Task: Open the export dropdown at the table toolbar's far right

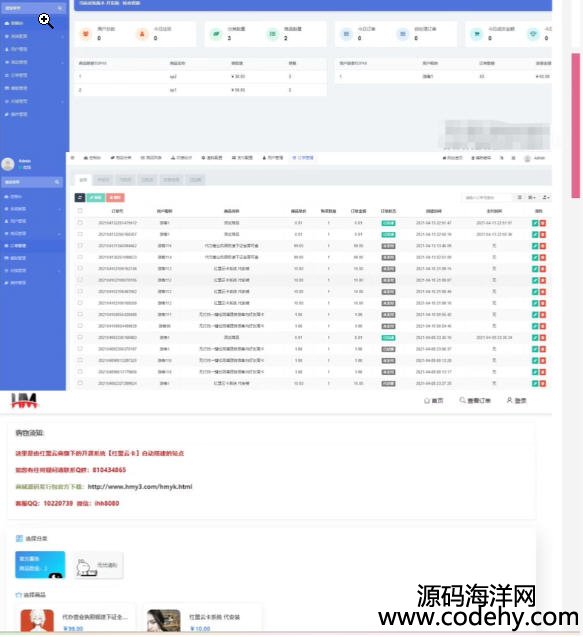Action: pyautogui.click(x=546, y=197)
